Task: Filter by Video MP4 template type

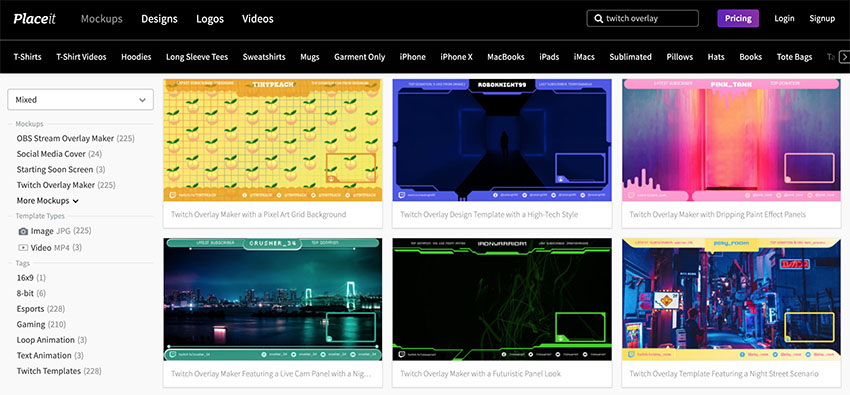Action: pos(50,248)
